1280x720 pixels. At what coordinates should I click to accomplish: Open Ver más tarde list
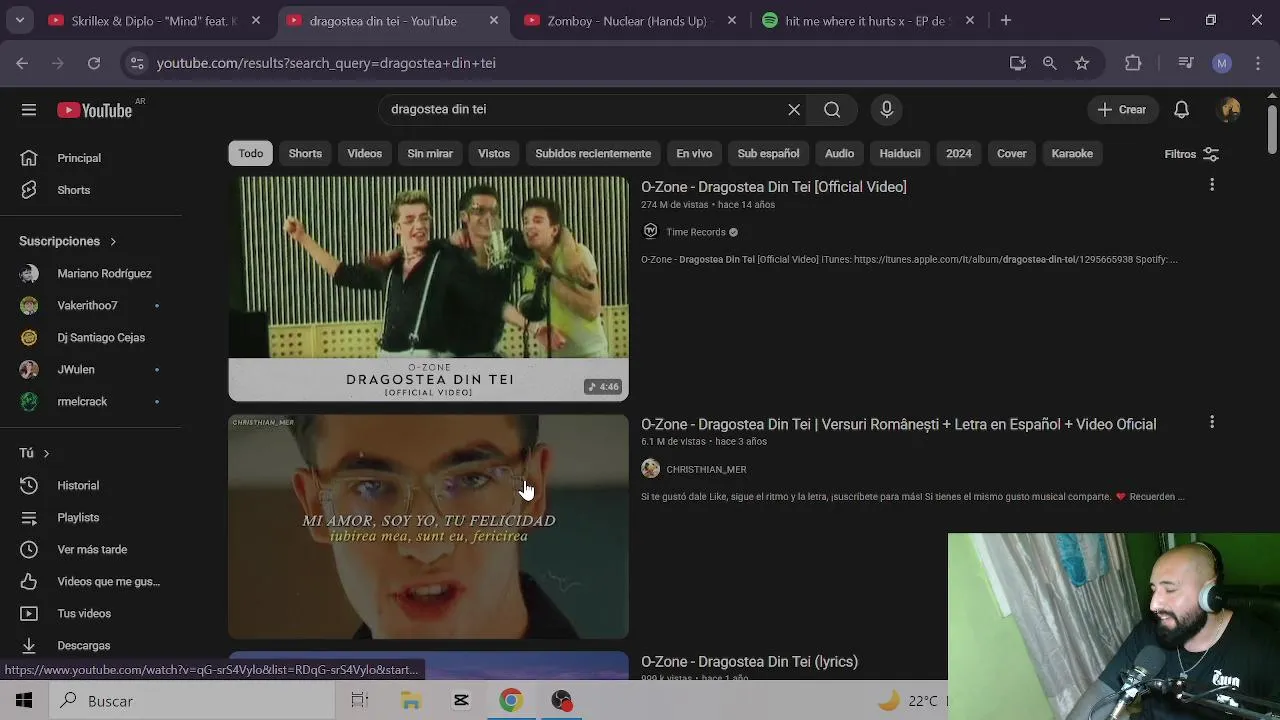90,549
